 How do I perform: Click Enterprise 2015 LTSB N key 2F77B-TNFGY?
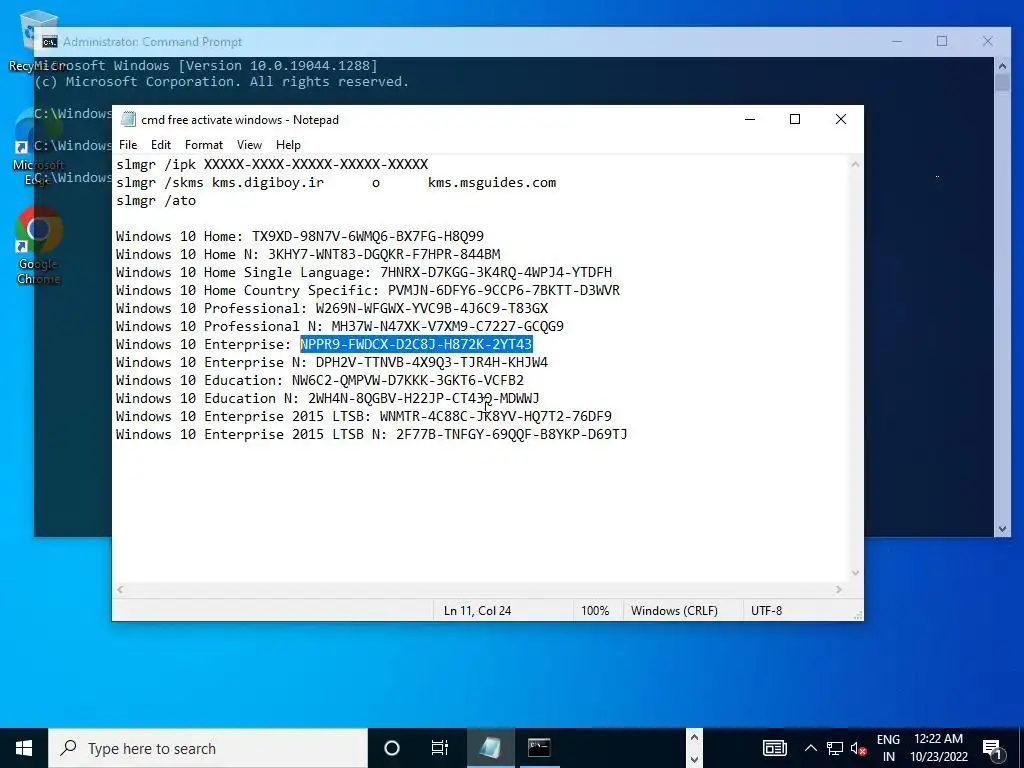coord(511,434)
